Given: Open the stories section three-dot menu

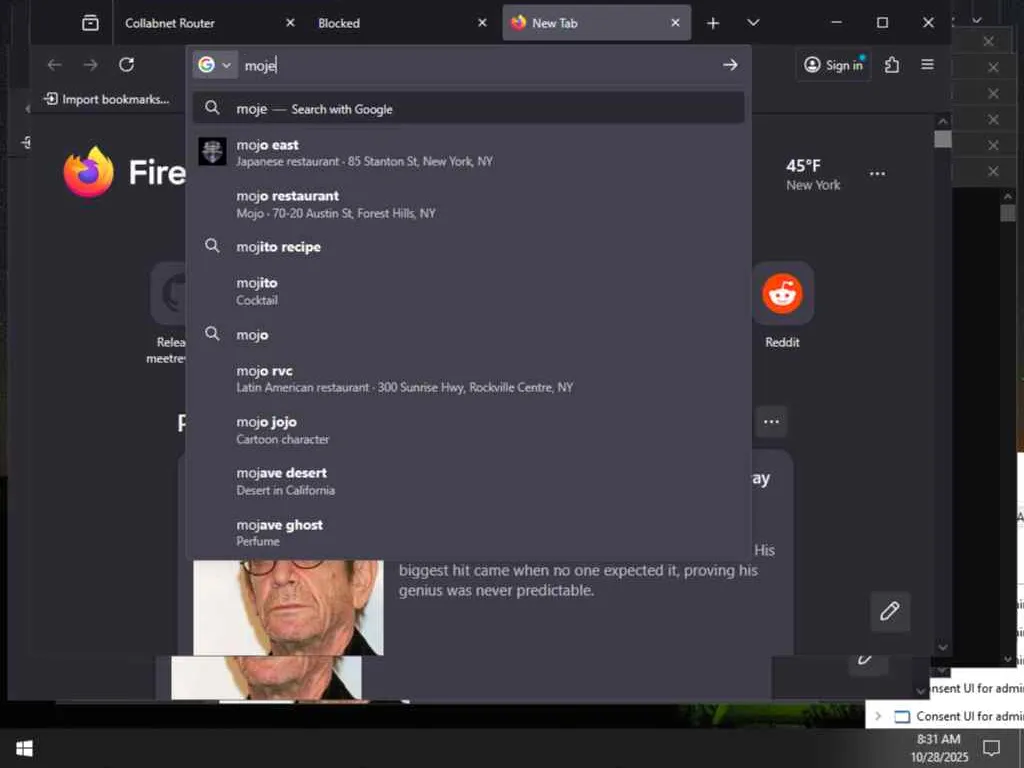Looking at the screenshot, I should click(771, 421).
